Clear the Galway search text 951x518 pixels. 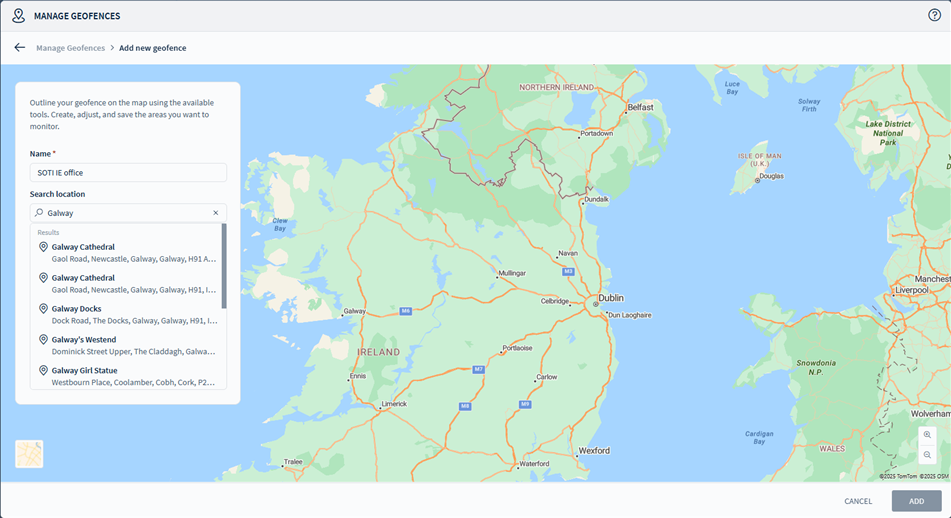click(x=215, y=213)
